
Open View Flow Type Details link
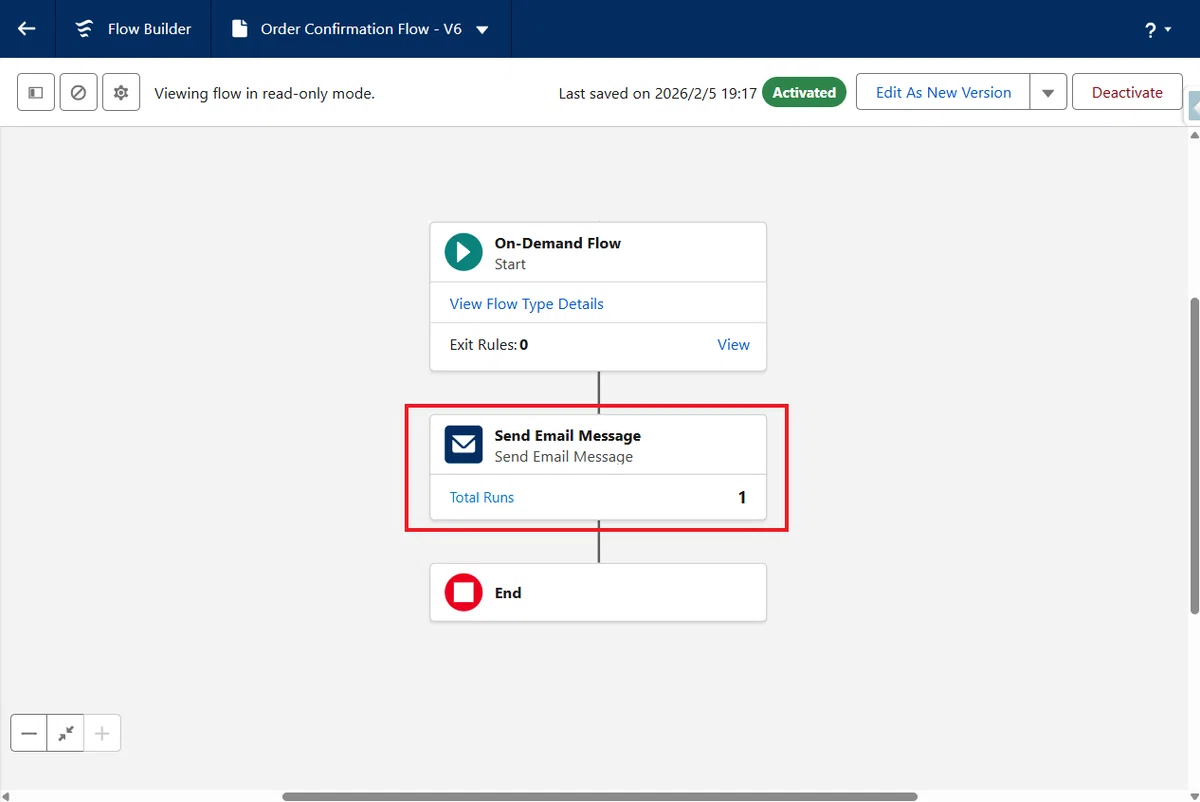click(x=526, y=304)
